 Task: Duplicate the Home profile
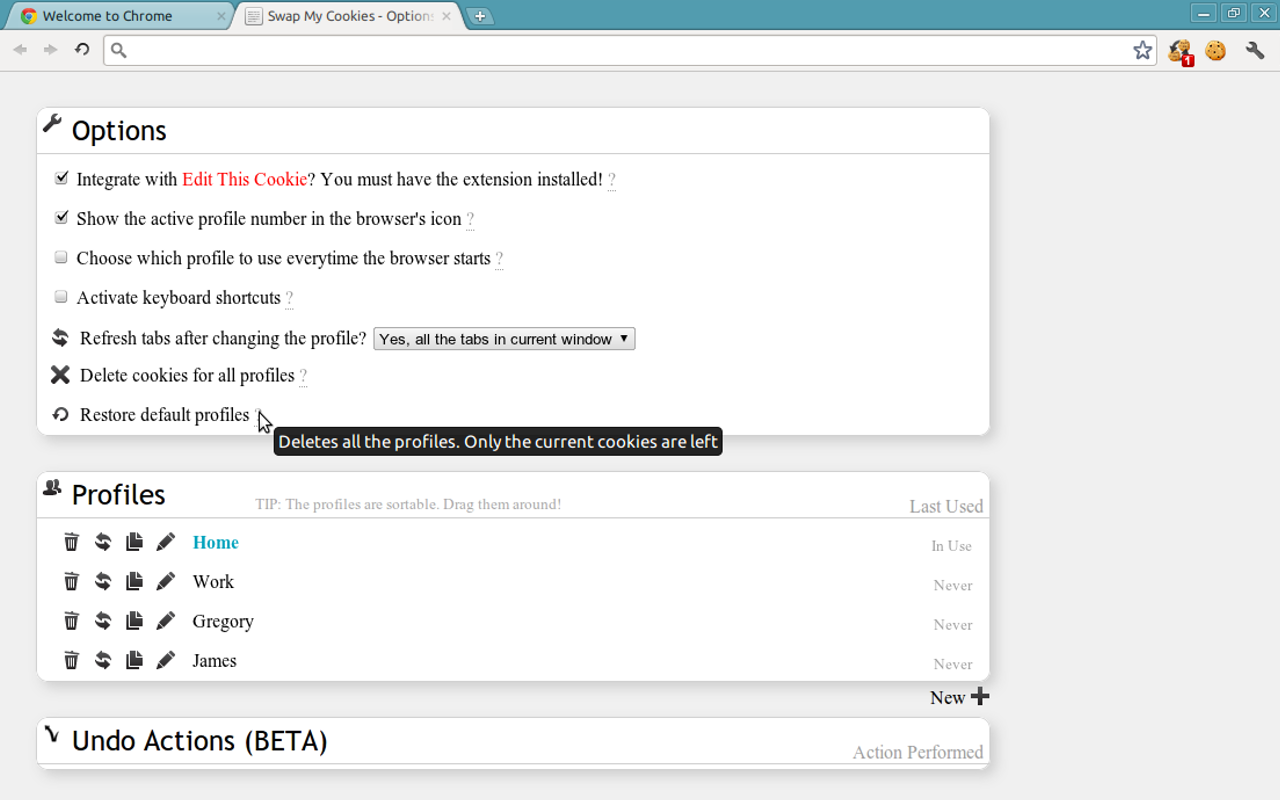[134, 542]
